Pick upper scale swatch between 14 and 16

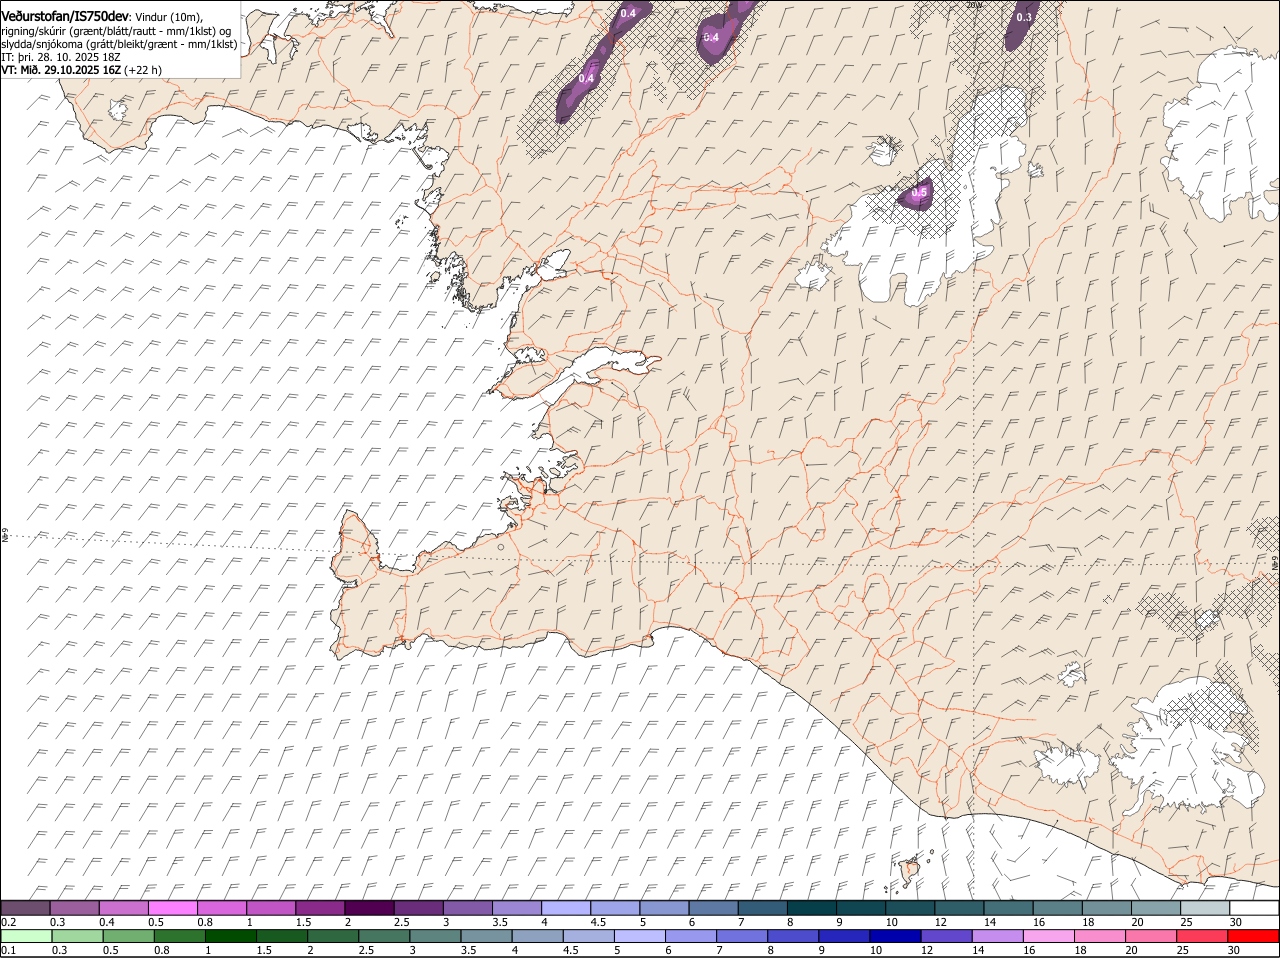pos(1009,908)
